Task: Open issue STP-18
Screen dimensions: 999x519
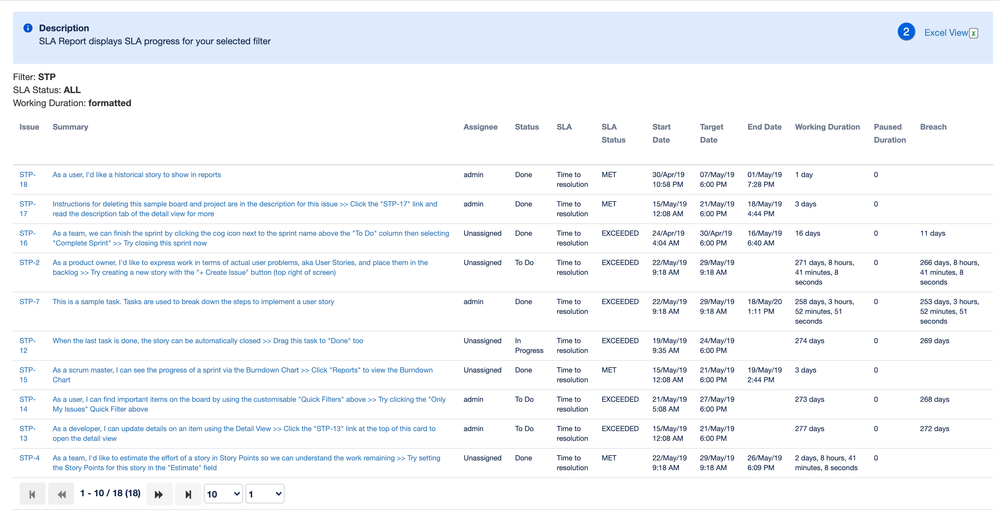Action: coord(27,180)
